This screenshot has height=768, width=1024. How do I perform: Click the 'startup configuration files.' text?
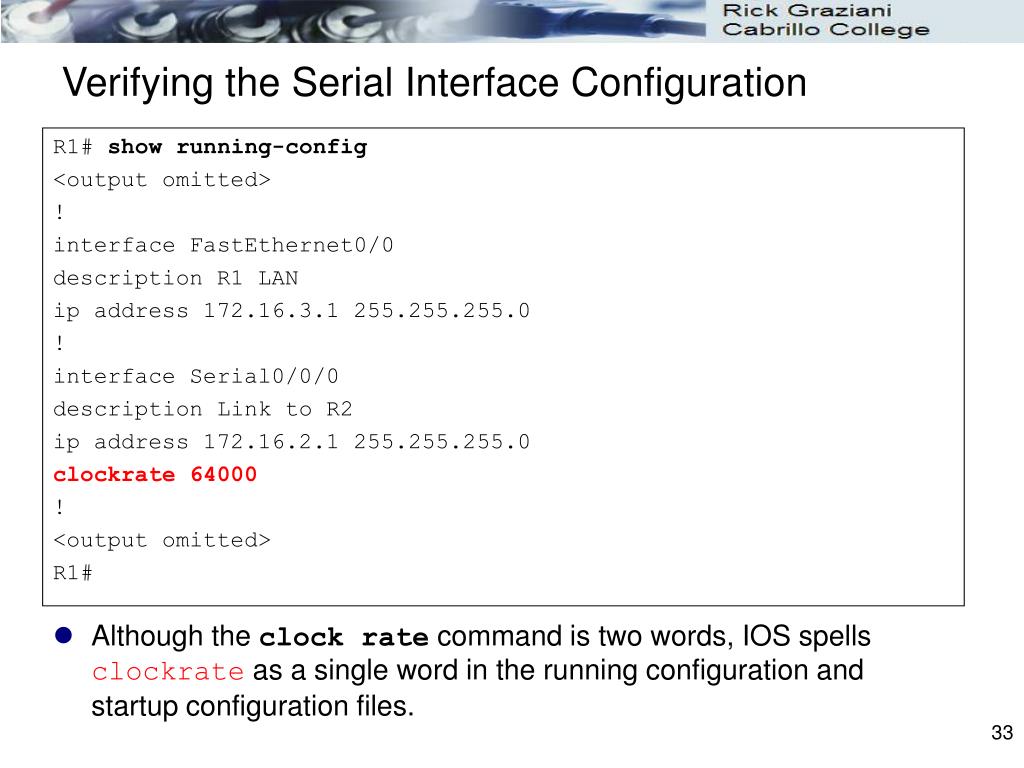tap(253, 707)
